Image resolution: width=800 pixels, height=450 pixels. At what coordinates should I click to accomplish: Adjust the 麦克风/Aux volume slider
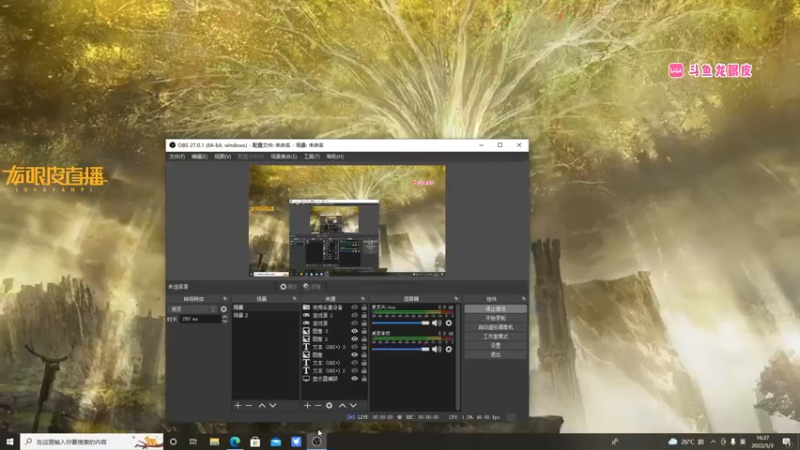(x=401, y=323)
